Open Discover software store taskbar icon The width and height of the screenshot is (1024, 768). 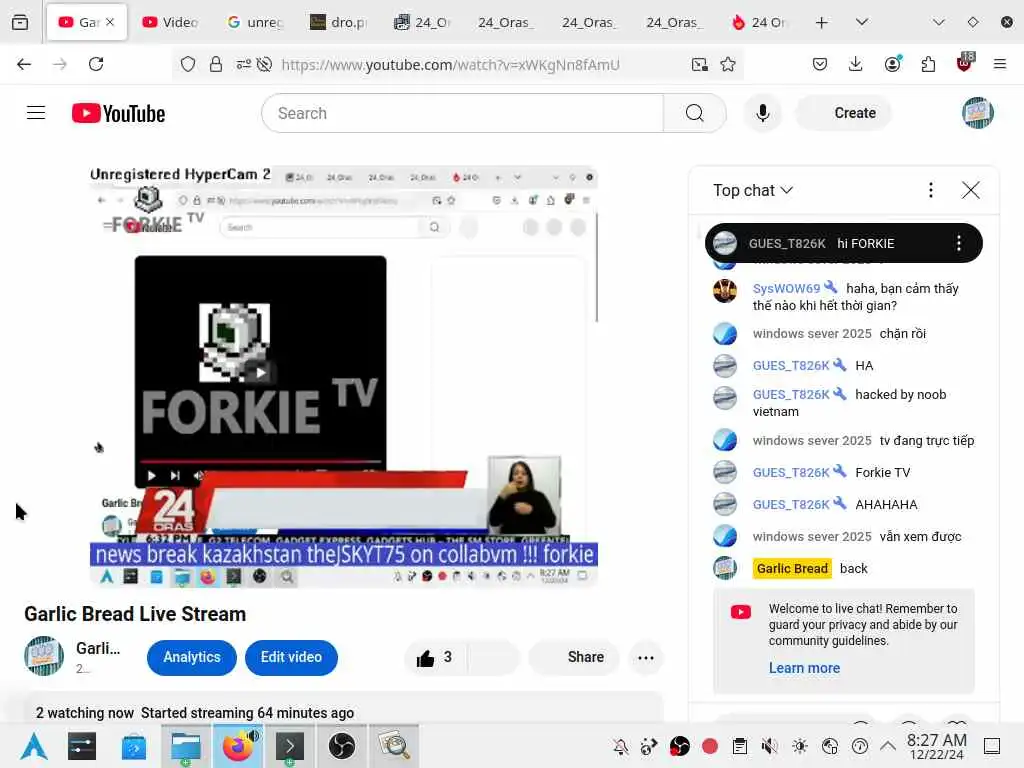pyautogui.click(x=134, y=746)
